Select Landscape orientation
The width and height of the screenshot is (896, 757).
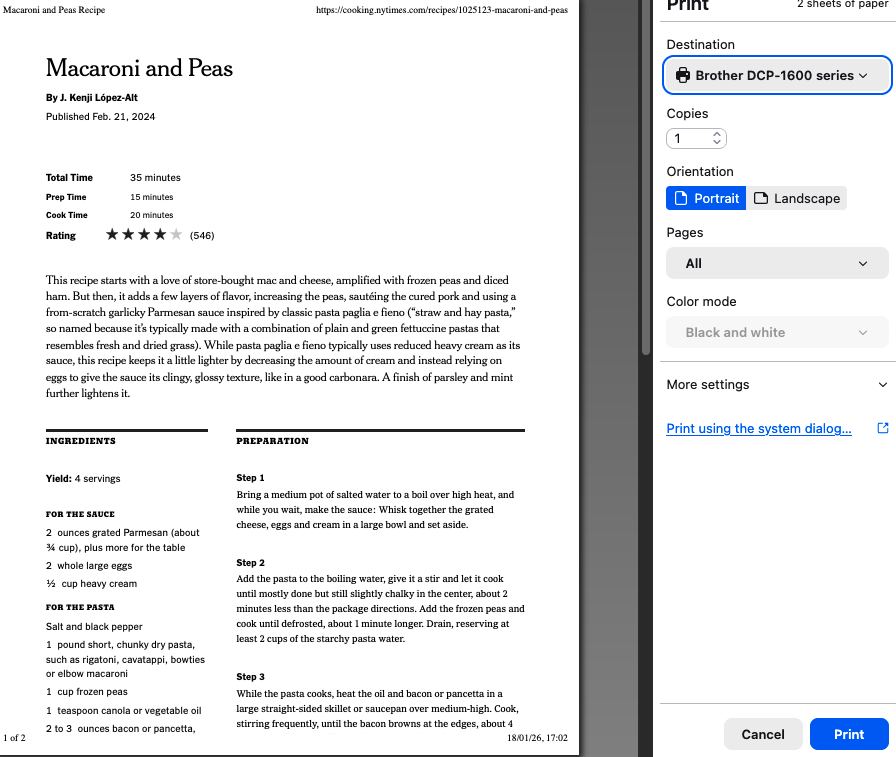point(797,198)
